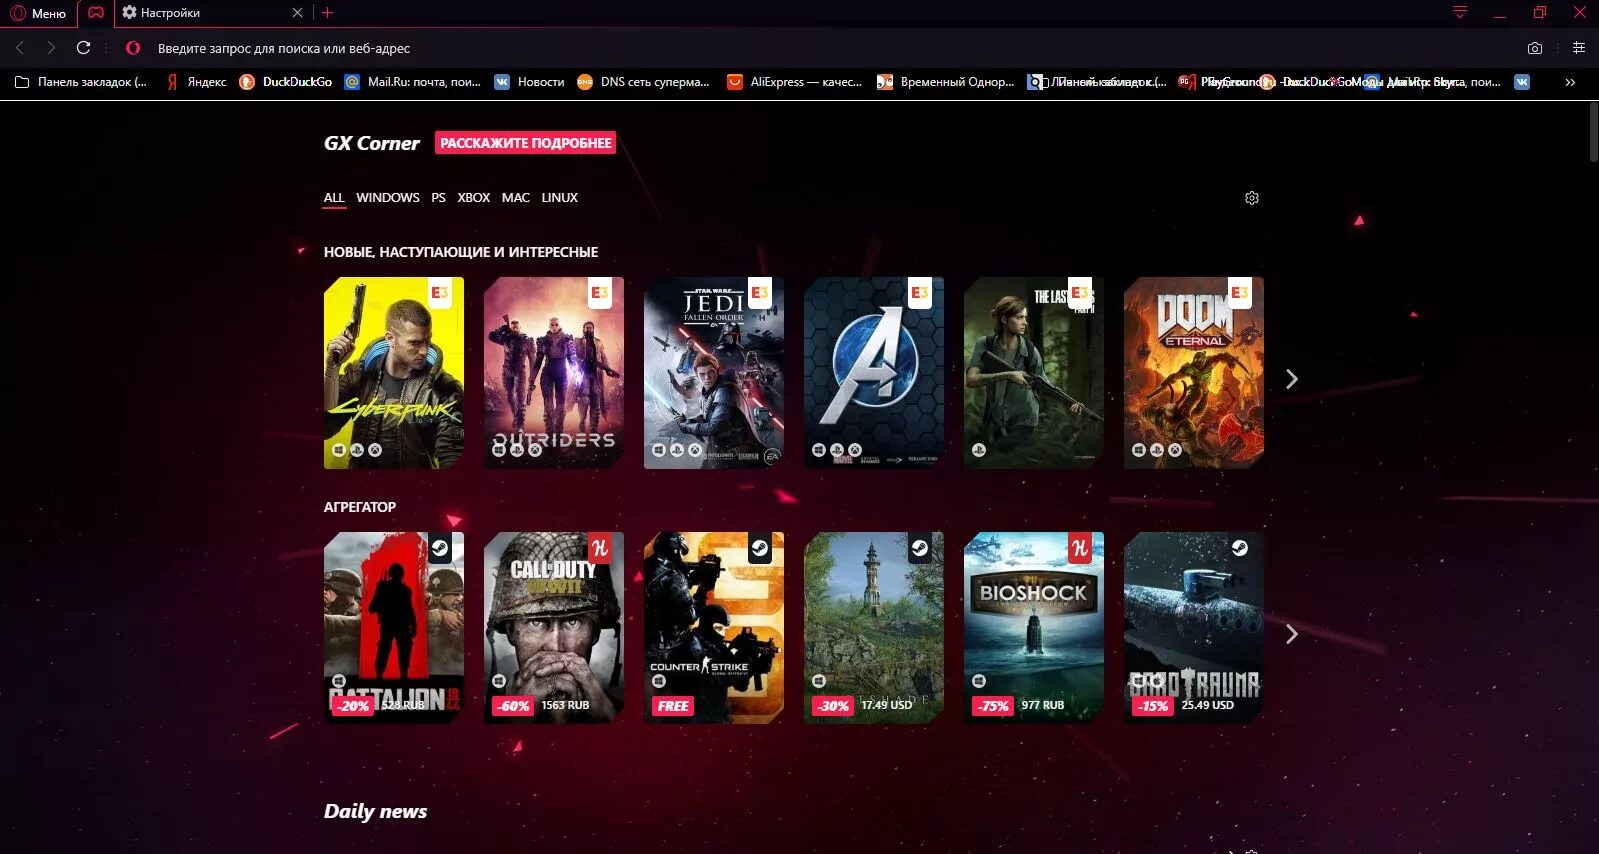Image resolution: width=1599 pixels, height=854 pixels.
Task: Open the DOOM Eternal game card
Action: 1194,373
